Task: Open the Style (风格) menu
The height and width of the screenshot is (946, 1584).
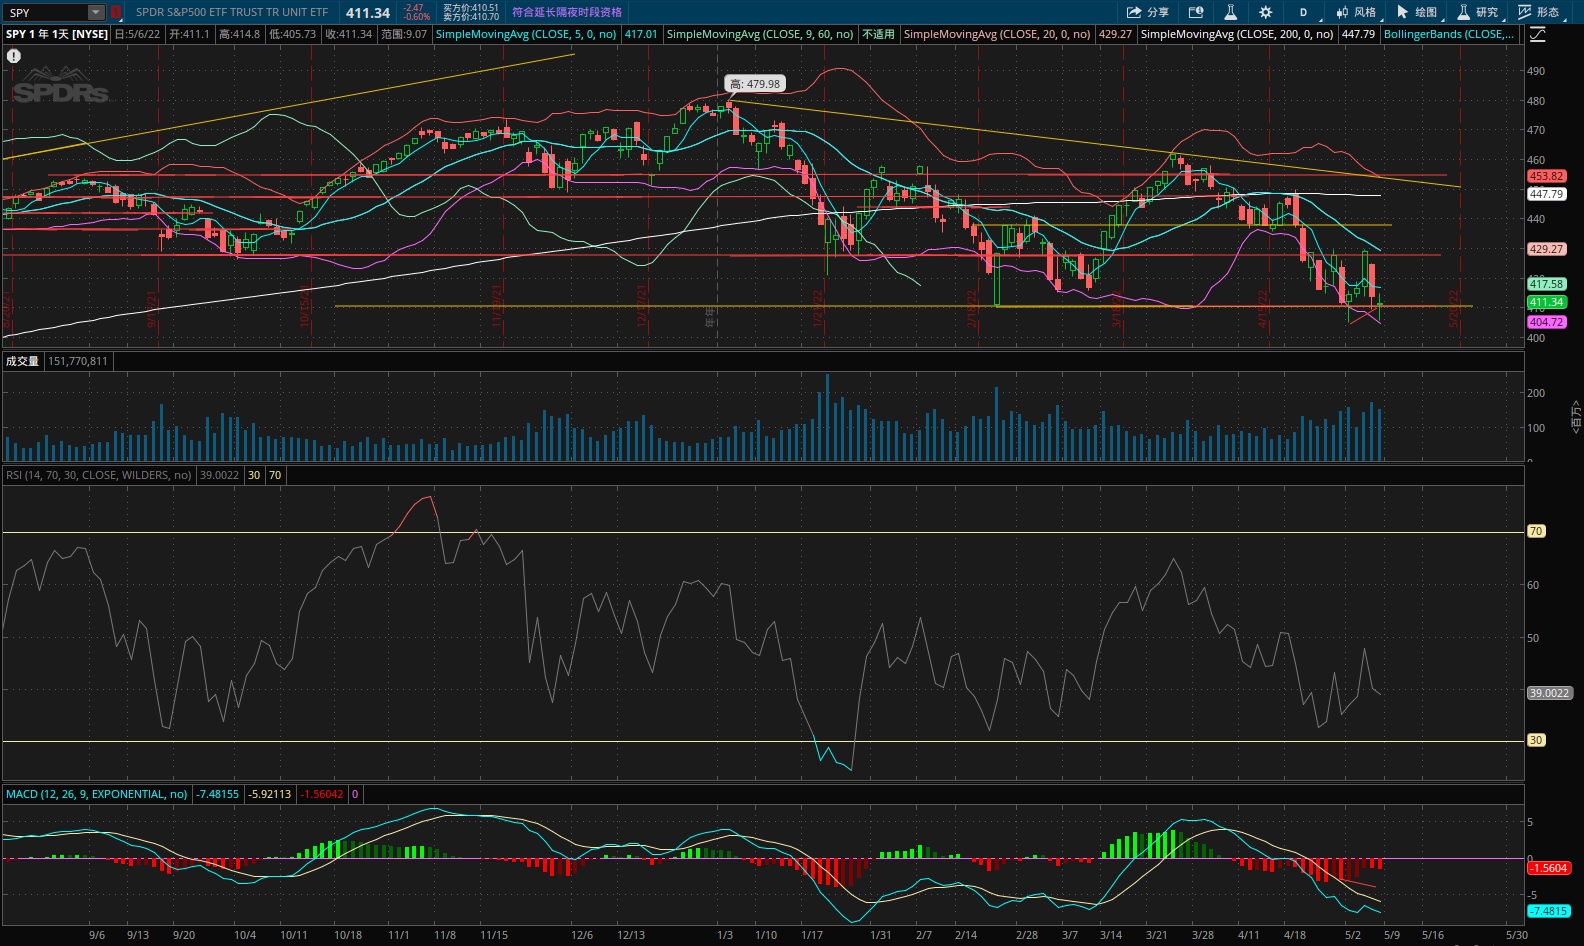Action: [x=1357, y=12]
